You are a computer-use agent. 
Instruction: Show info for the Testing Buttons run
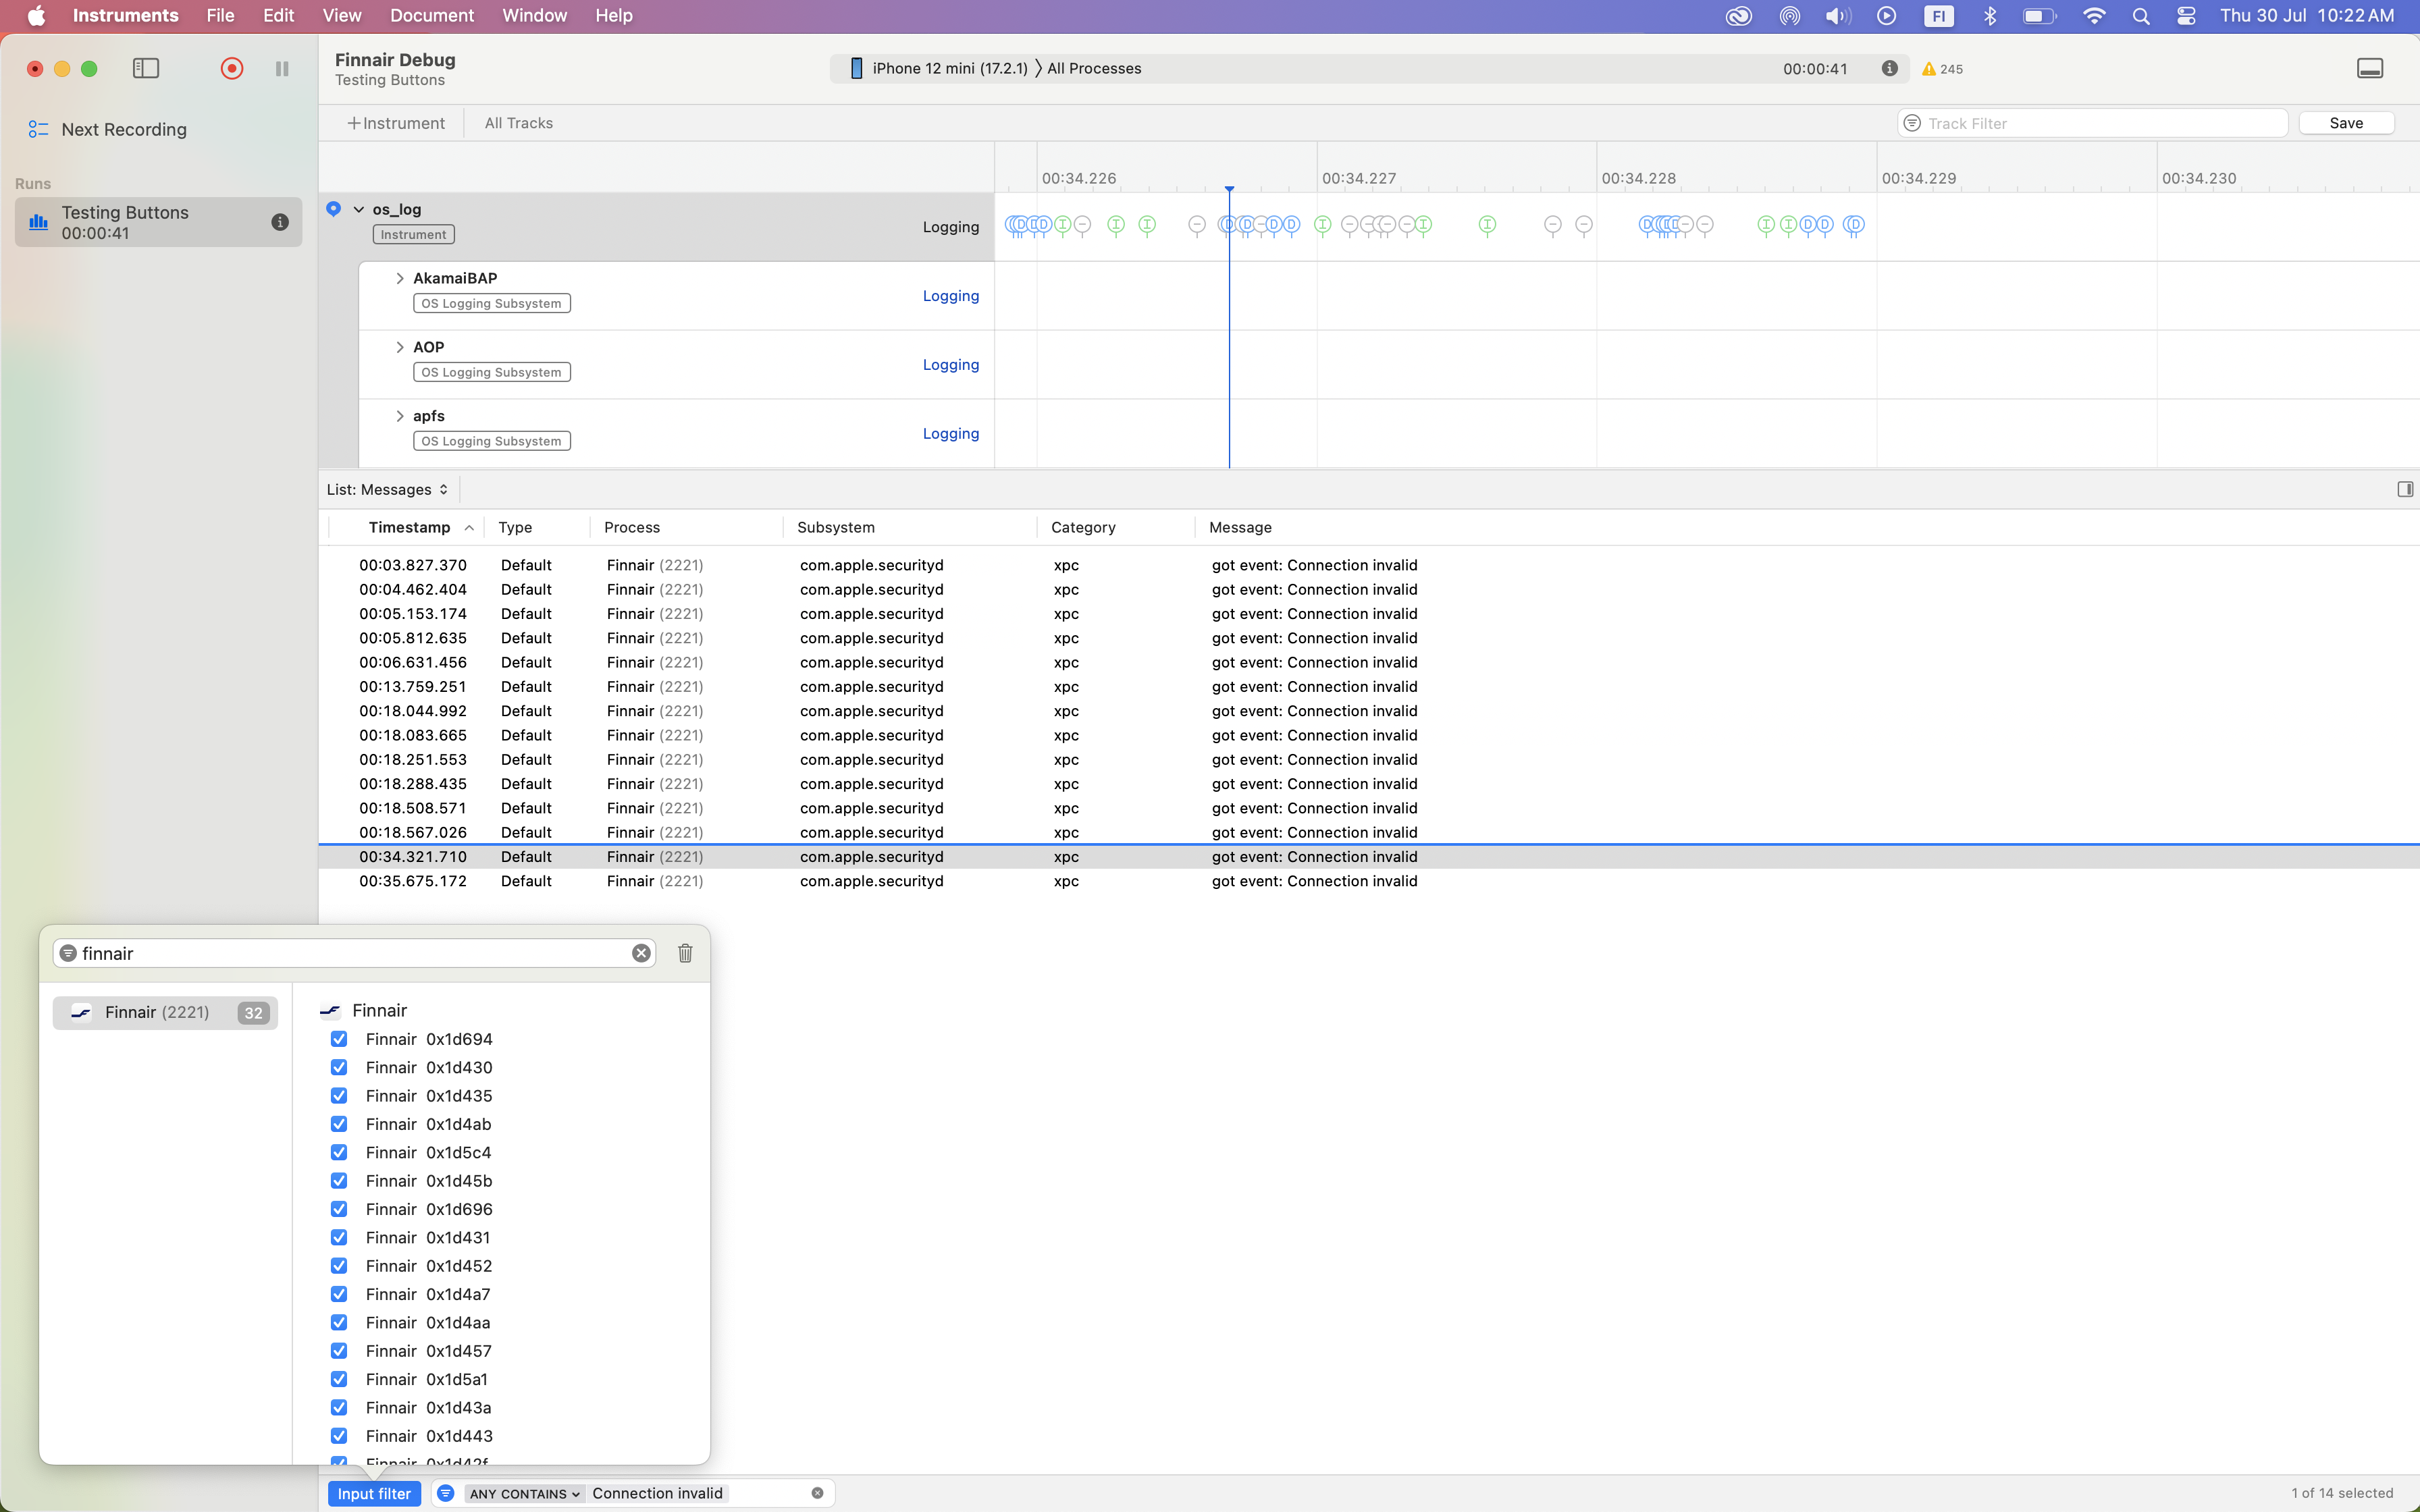pos(280,222)
